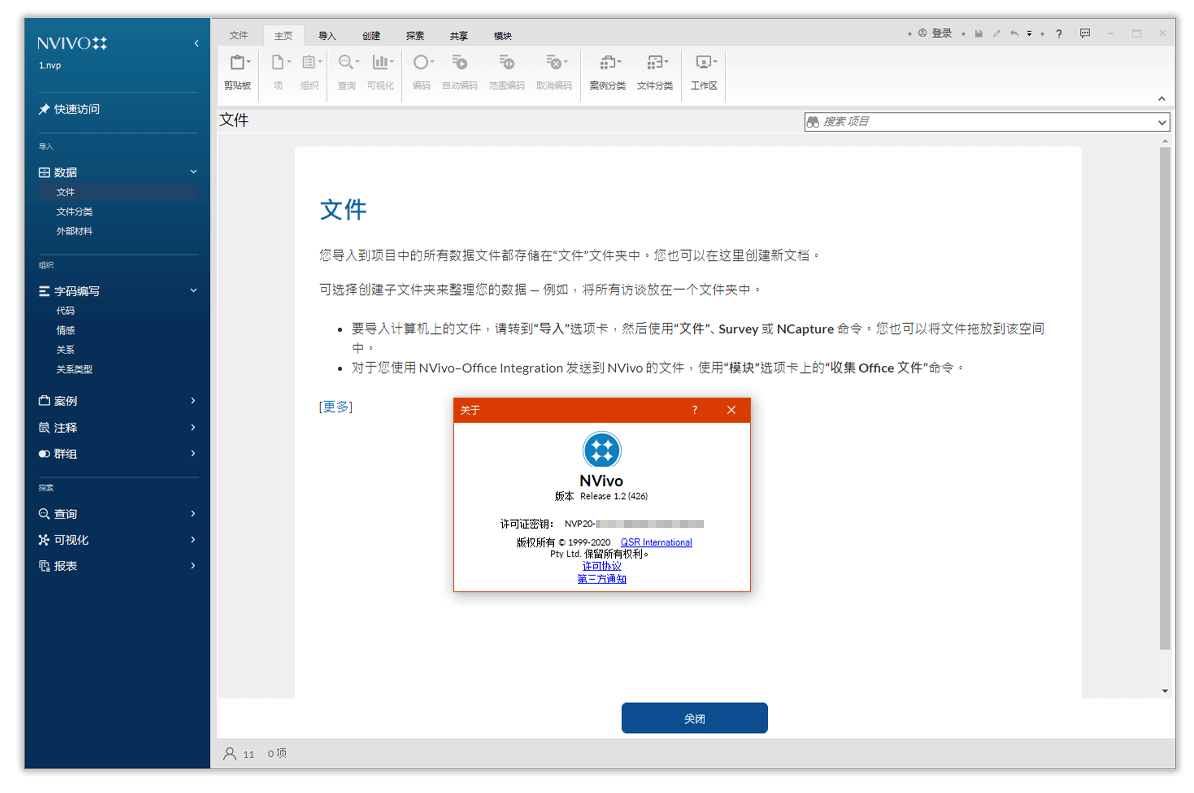
Task: Click in the 搜索项目 search field
Action: pos(987,122)
